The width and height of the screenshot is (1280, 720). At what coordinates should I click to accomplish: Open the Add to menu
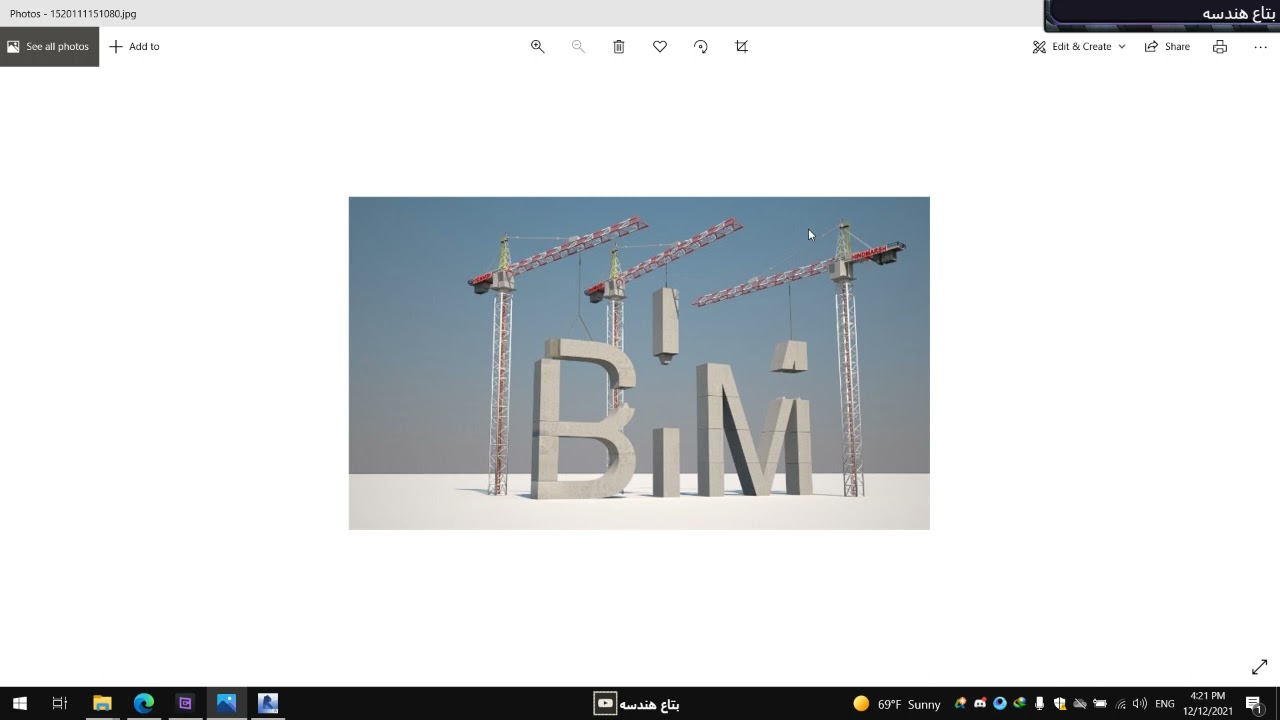[134, 46]
